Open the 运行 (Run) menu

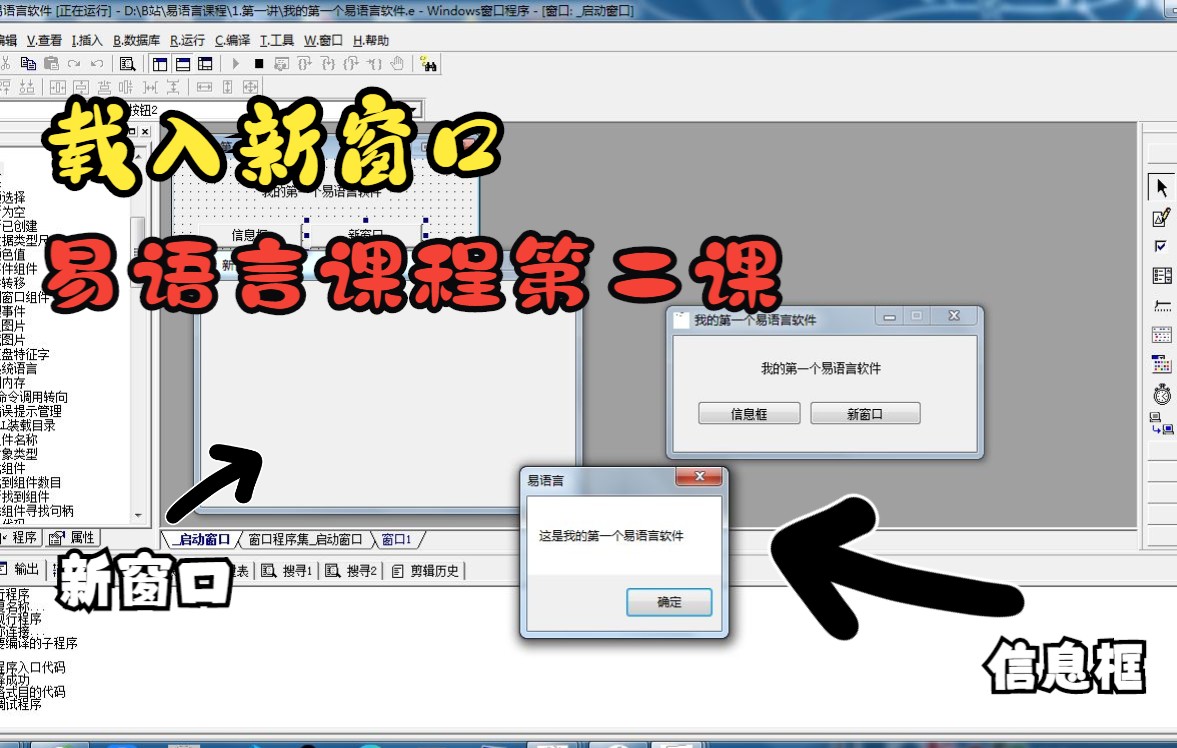point(185,40)
